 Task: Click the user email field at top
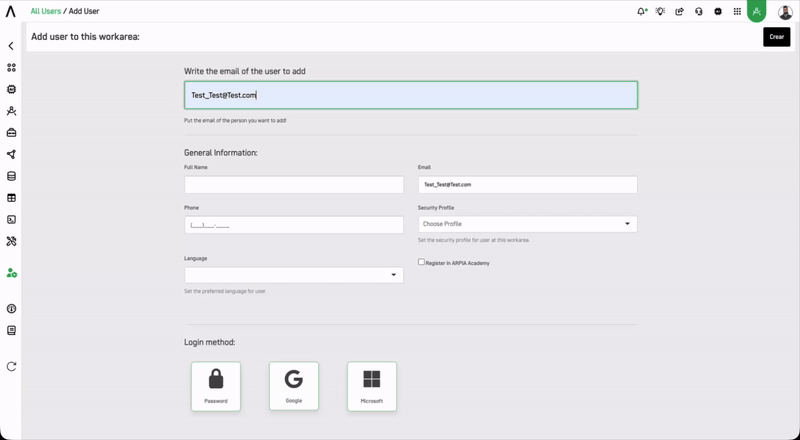(411, 95)
